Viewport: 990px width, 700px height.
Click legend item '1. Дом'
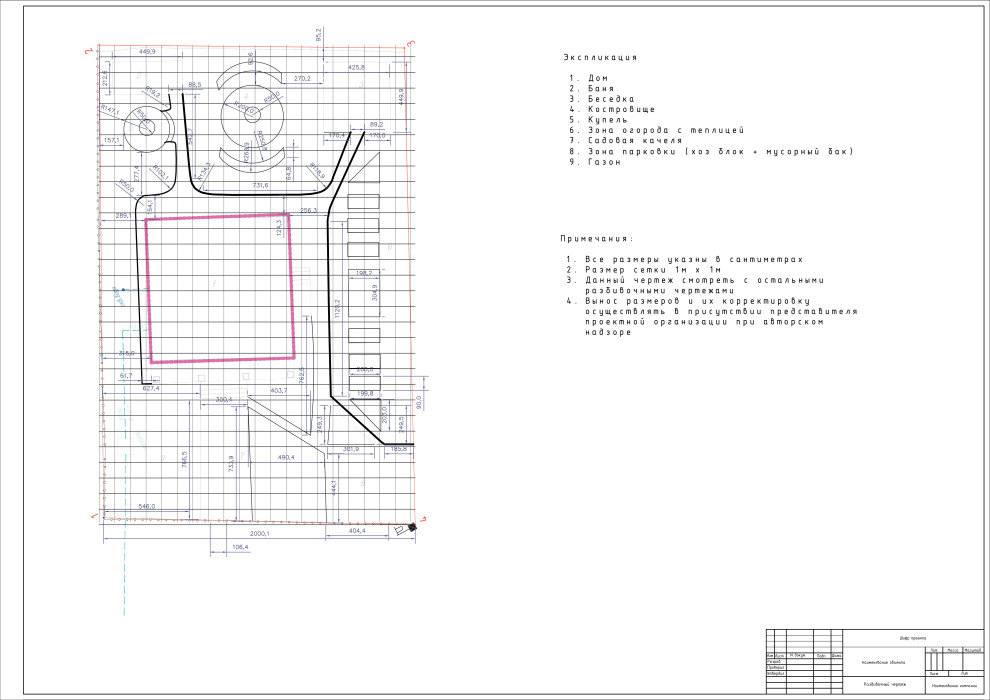click(589, 78)
